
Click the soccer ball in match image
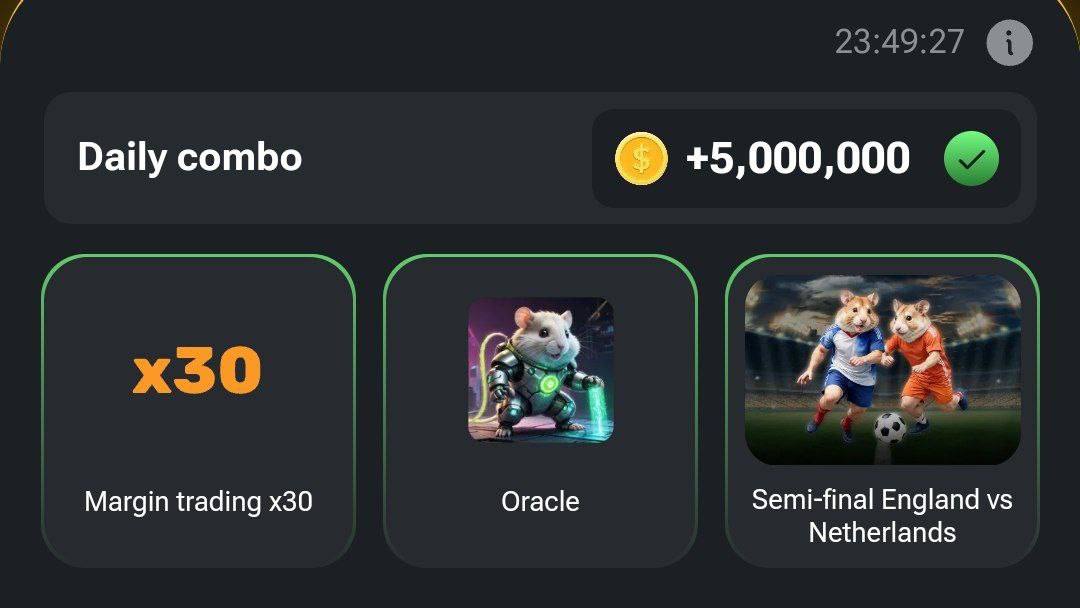click(x=890, y=428)
